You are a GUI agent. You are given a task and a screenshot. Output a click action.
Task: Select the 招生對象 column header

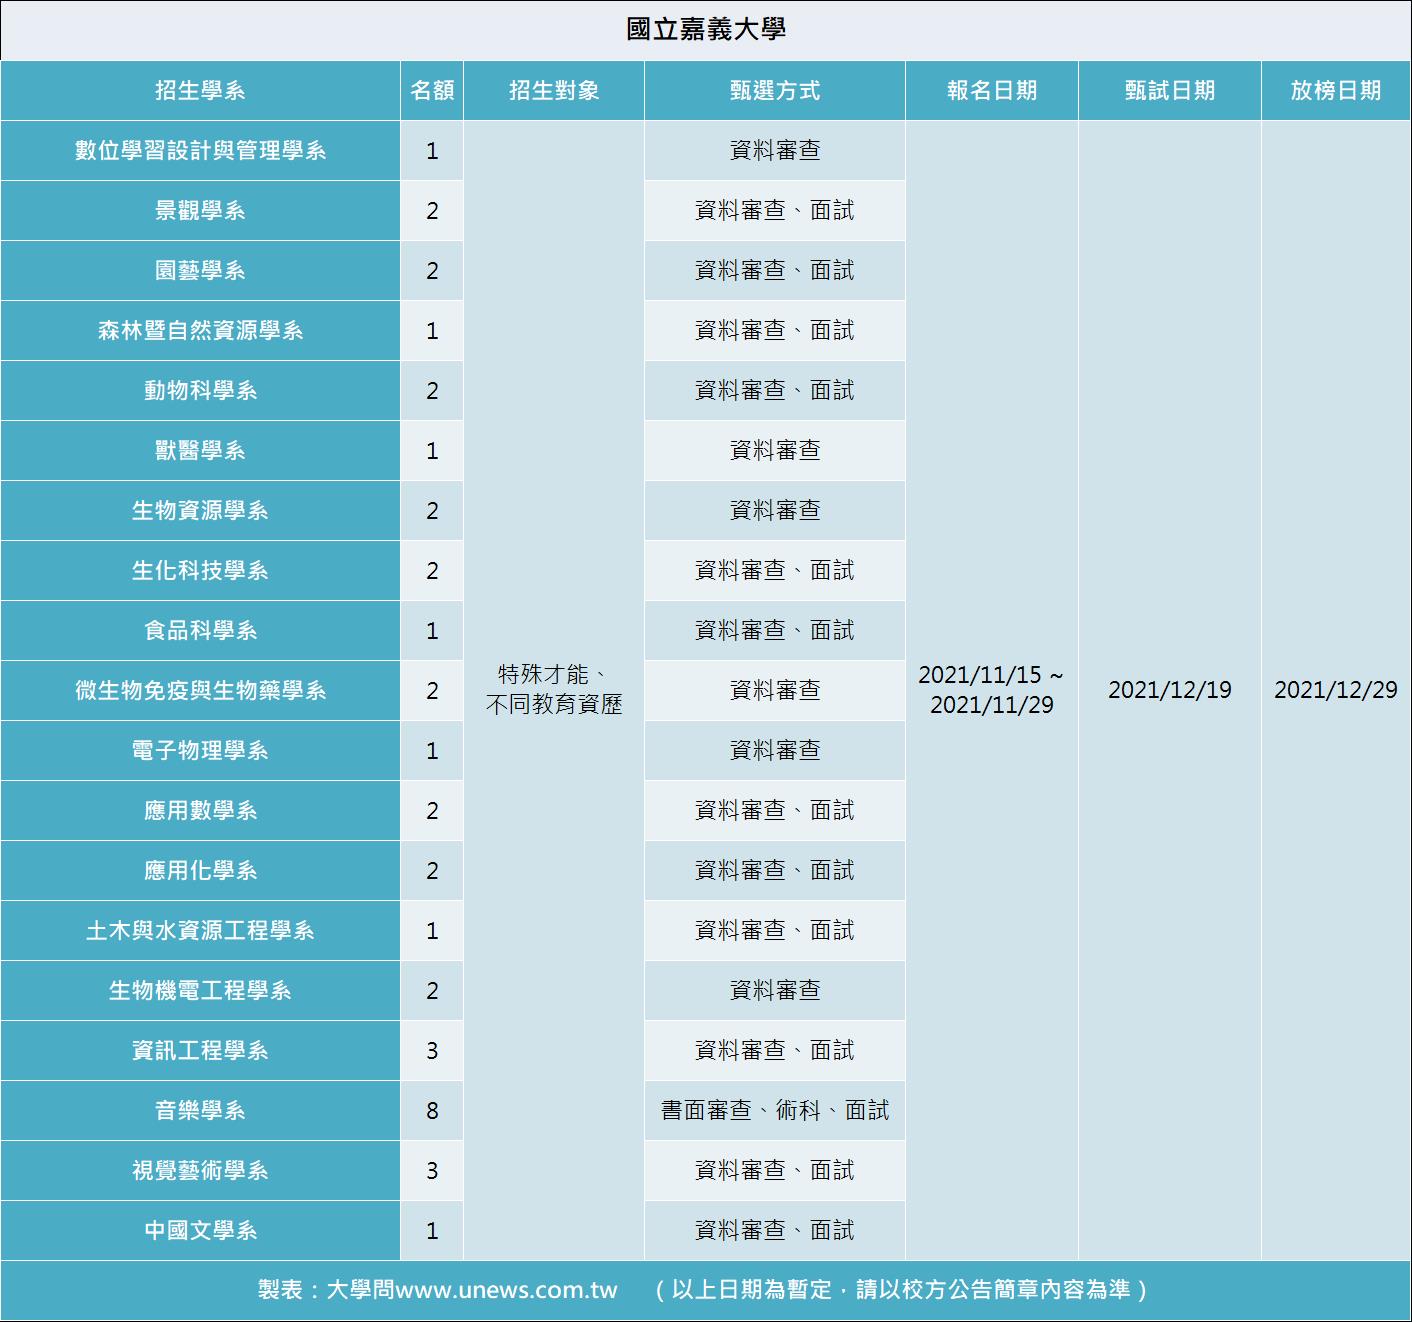554,91
